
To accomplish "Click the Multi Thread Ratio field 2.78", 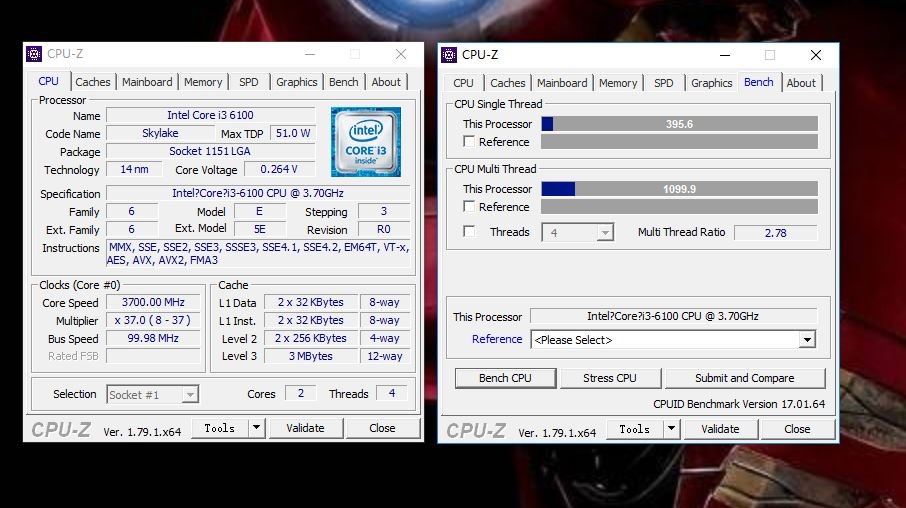I will tap(775, 233).
